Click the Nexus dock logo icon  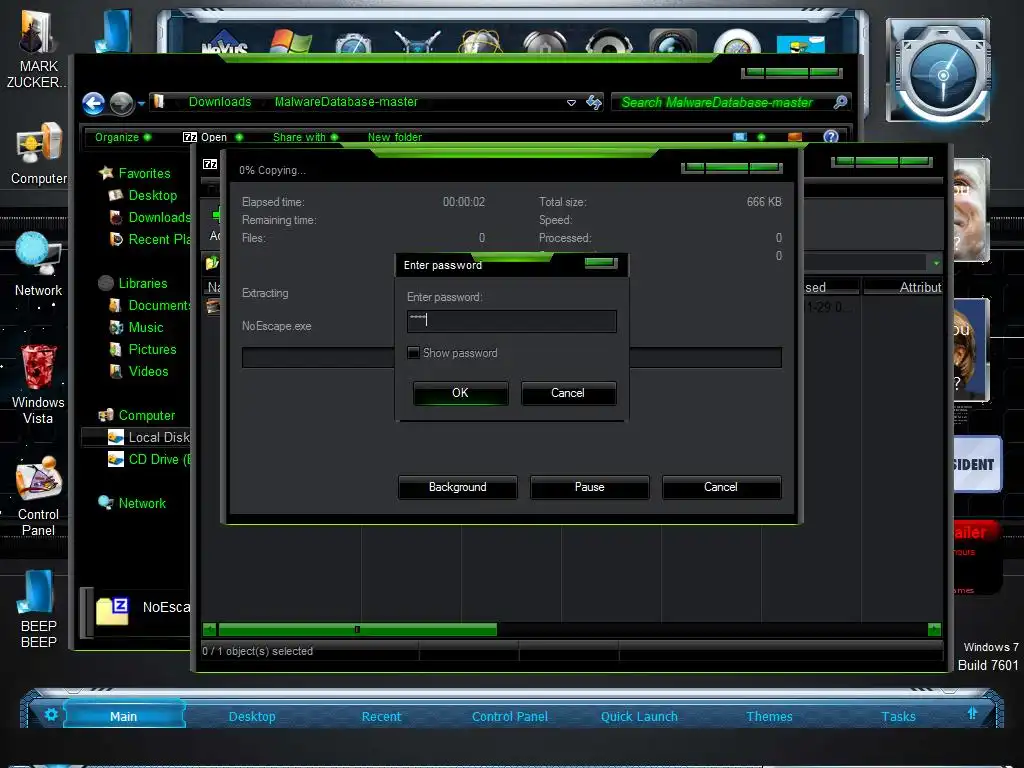pos(225,42)
